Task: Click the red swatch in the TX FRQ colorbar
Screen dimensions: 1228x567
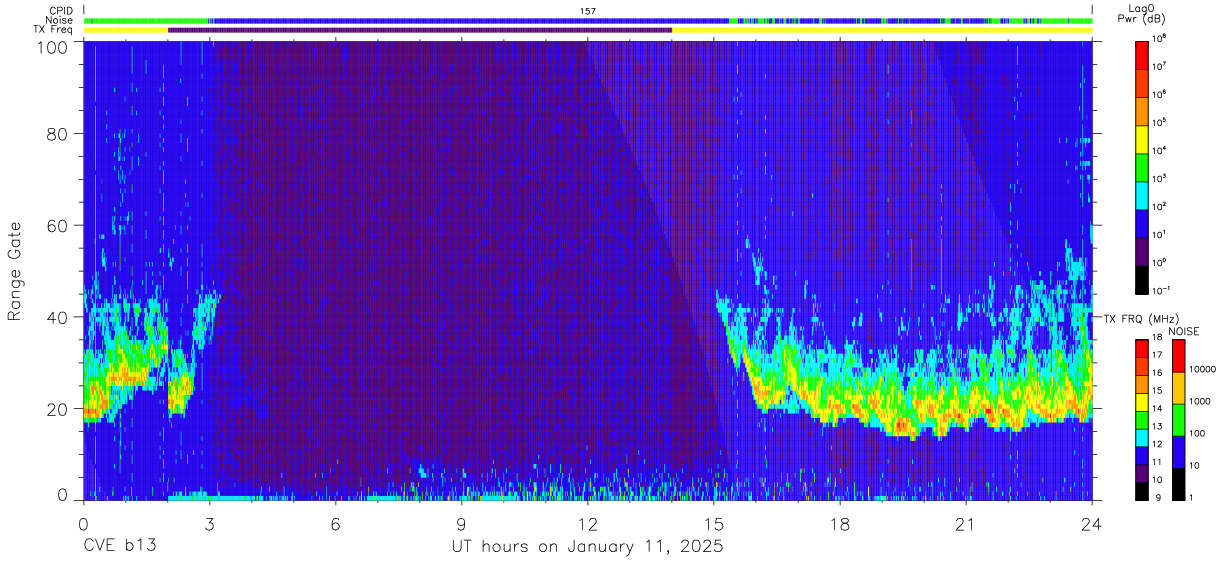Action: tap(1142, 349)
